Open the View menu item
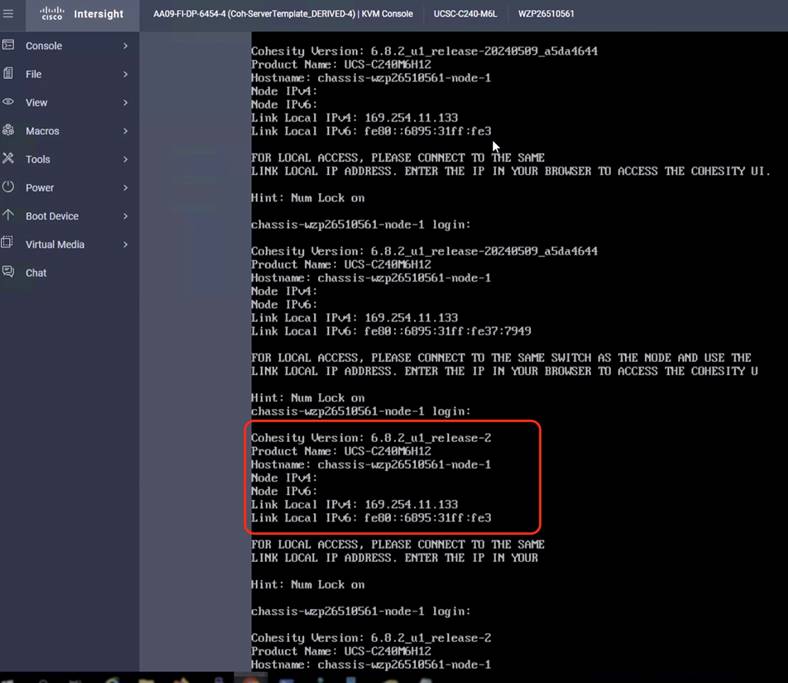This screenshot has width=788, height=683. pos(69,103)
